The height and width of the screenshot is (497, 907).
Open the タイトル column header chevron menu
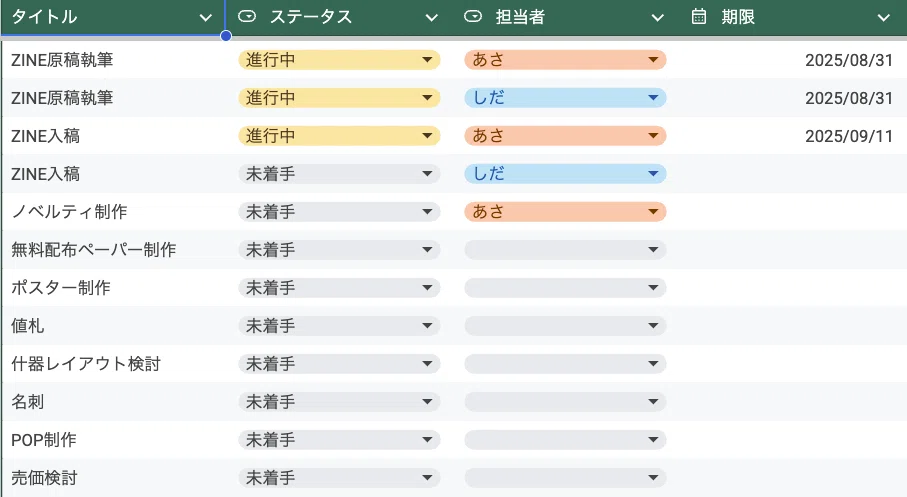click(x=205, y=18)
